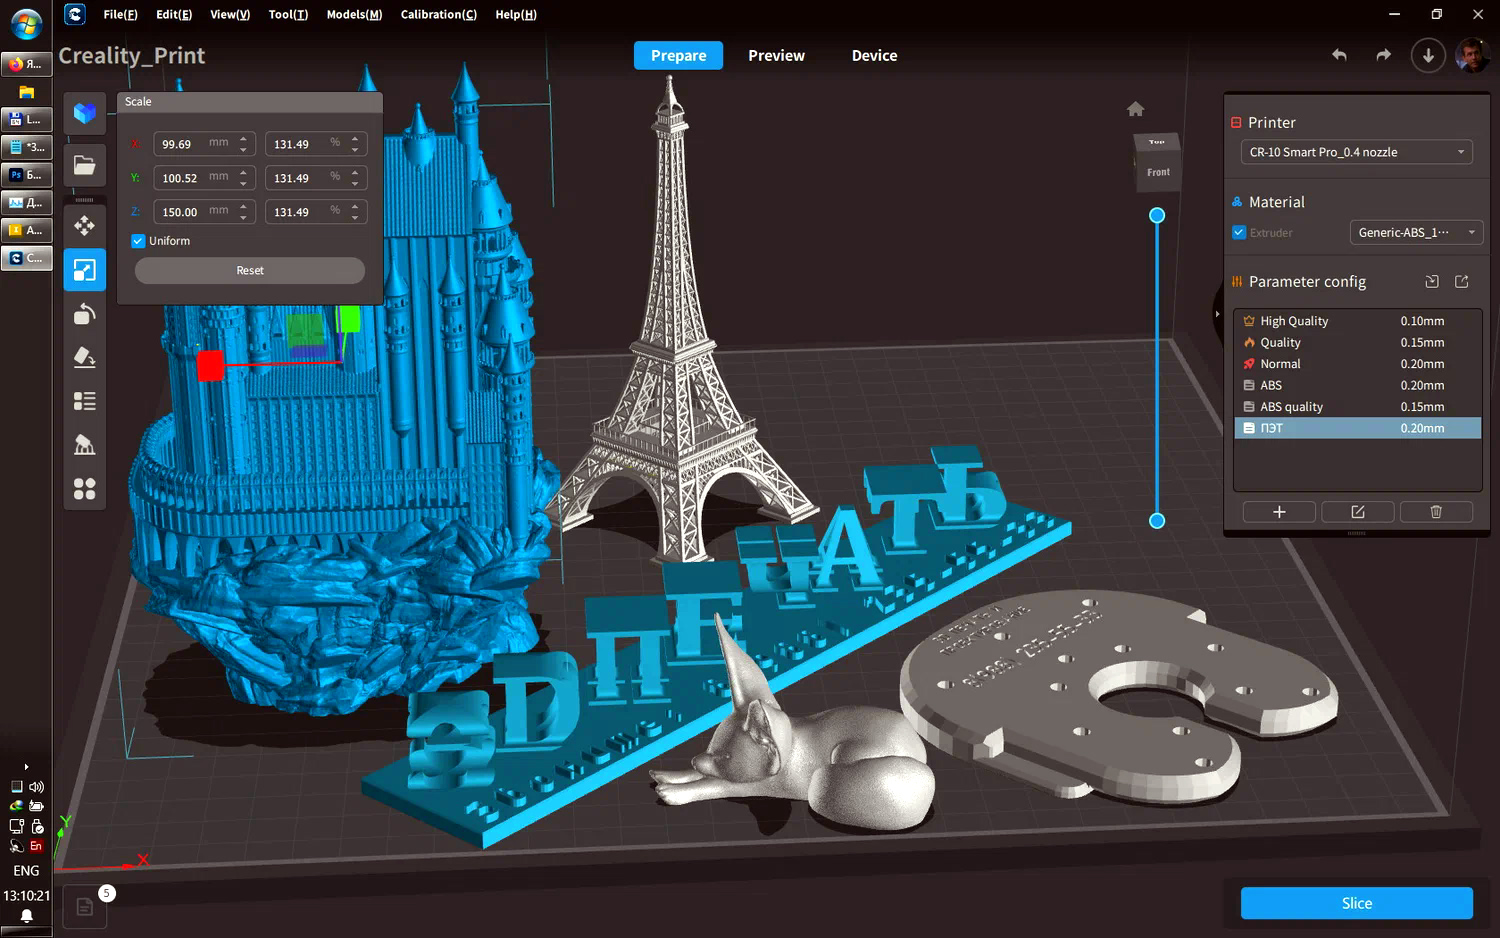Click the Z scale 131.49 percent field
This screenshot has height=938, width=1500.
click(316, 212)
